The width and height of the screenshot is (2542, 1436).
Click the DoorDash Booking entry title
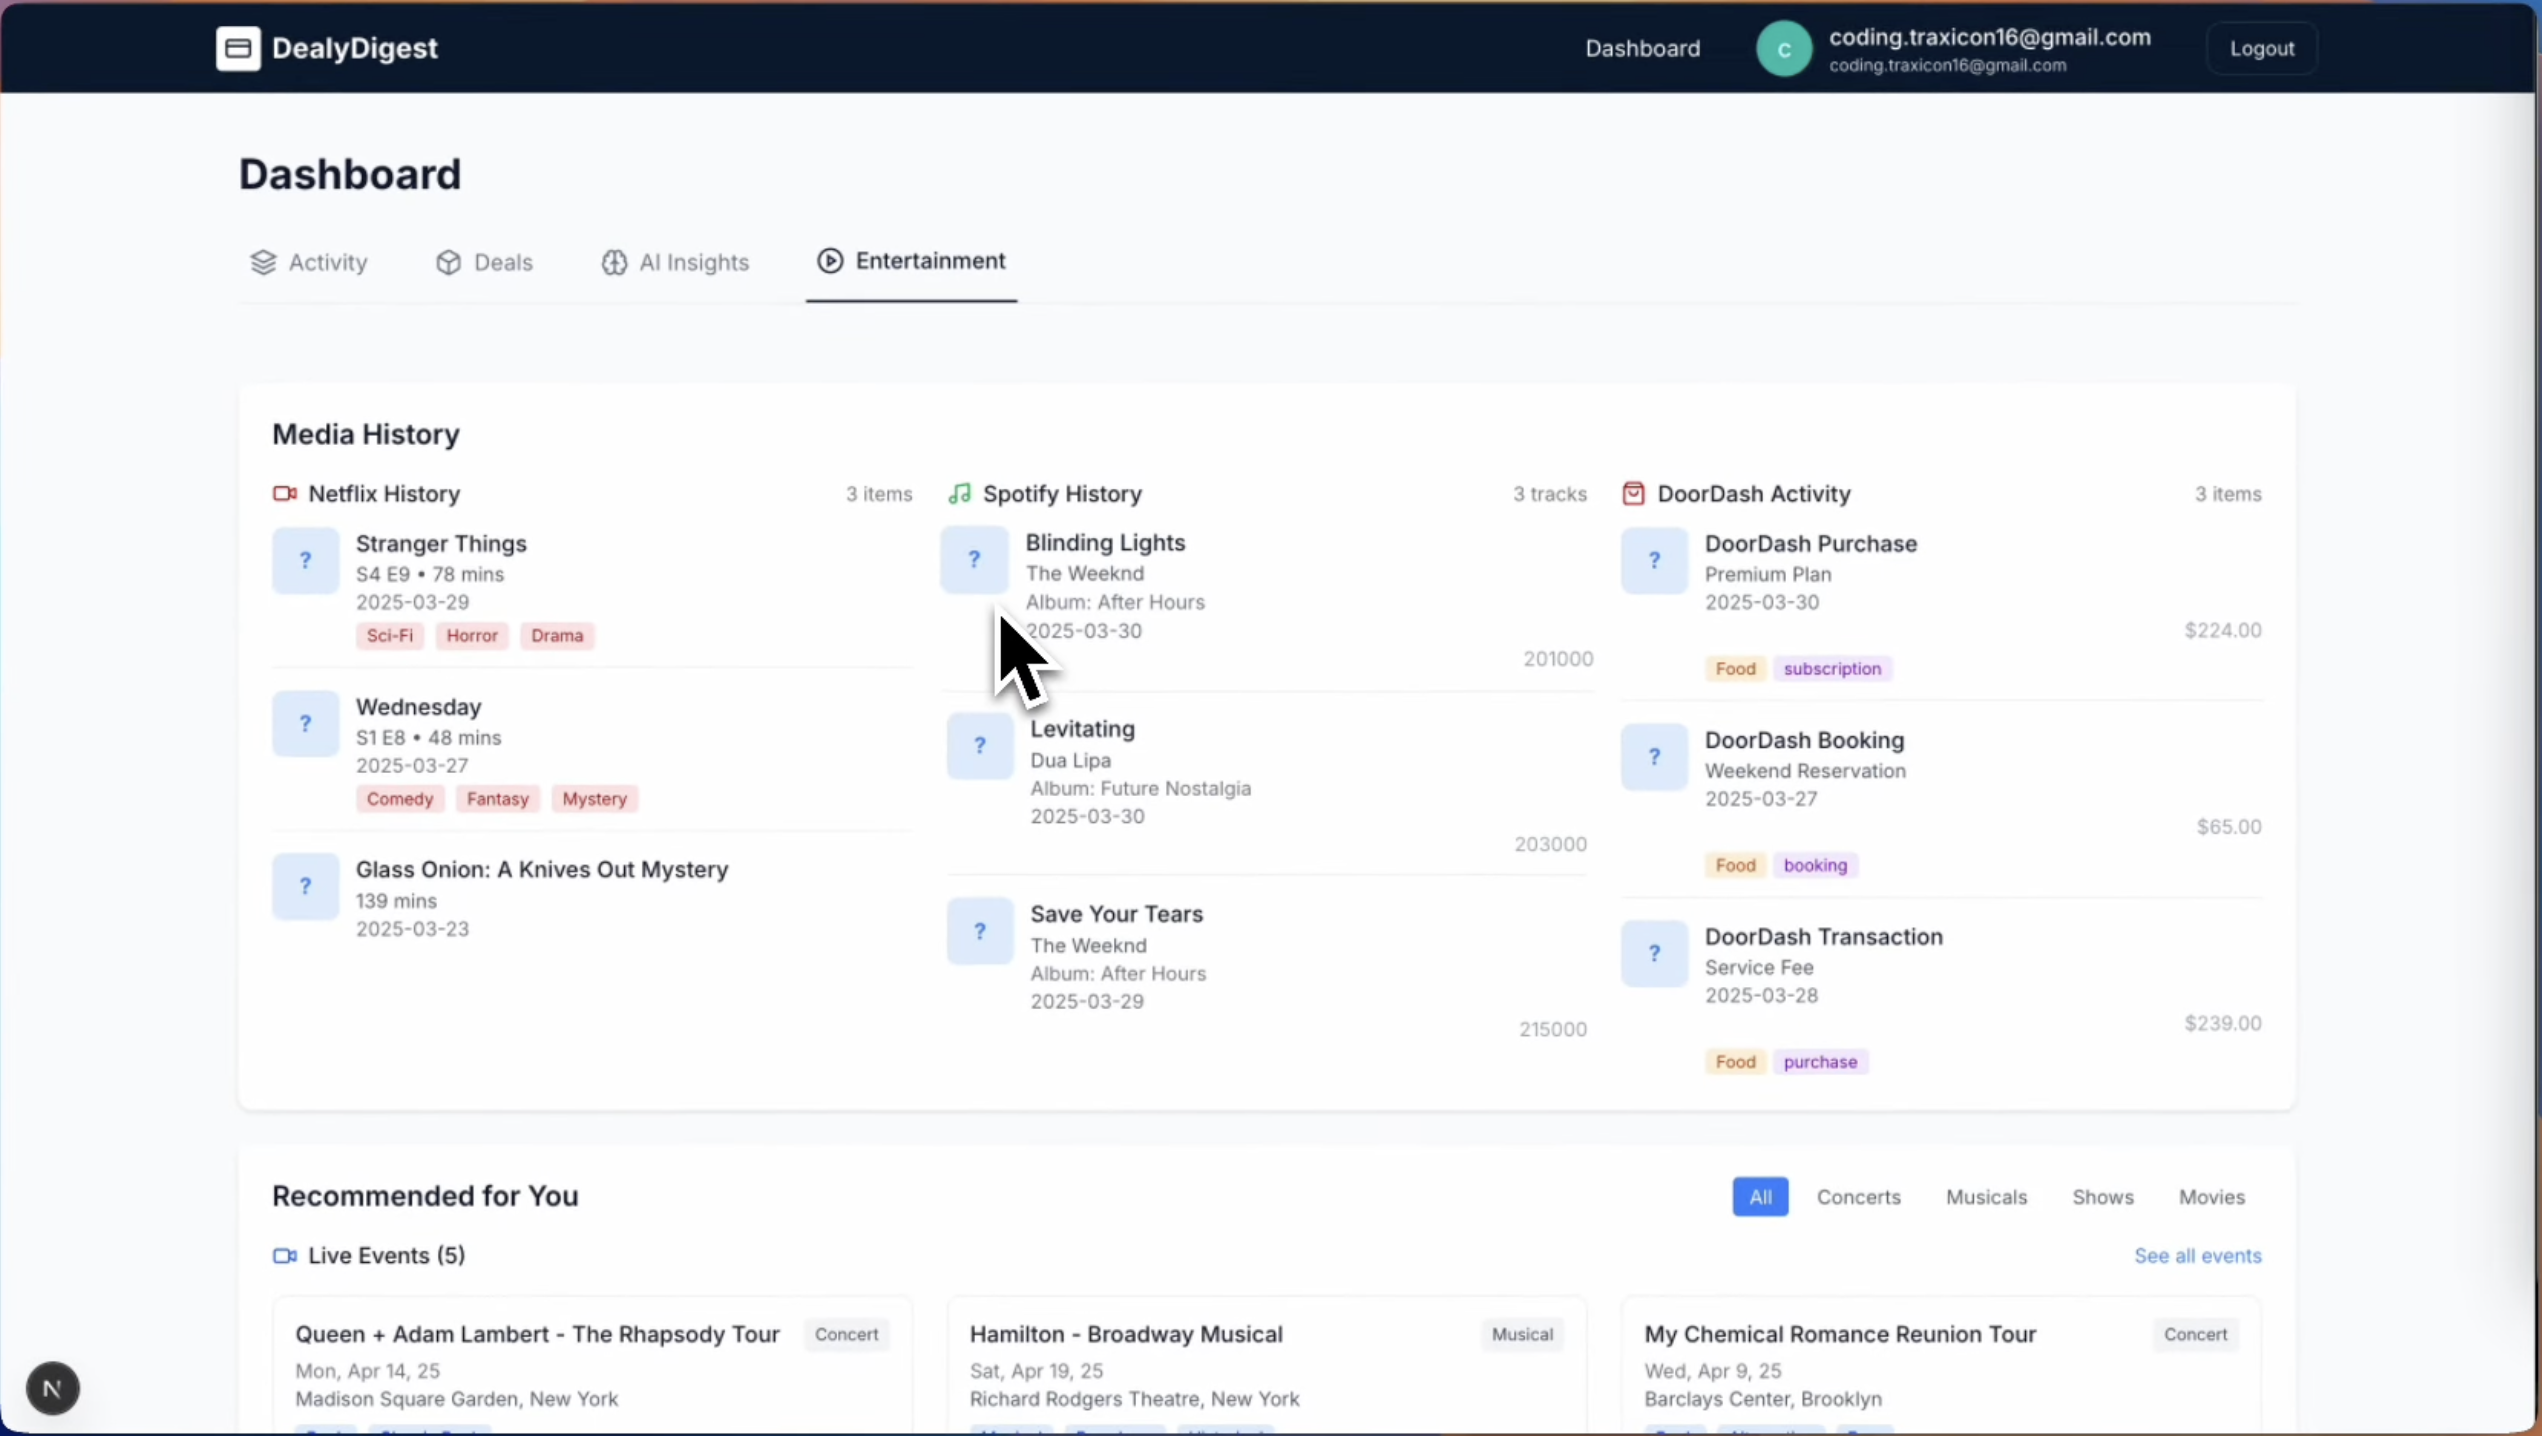pyautogui.click(x=1804, y=741)
